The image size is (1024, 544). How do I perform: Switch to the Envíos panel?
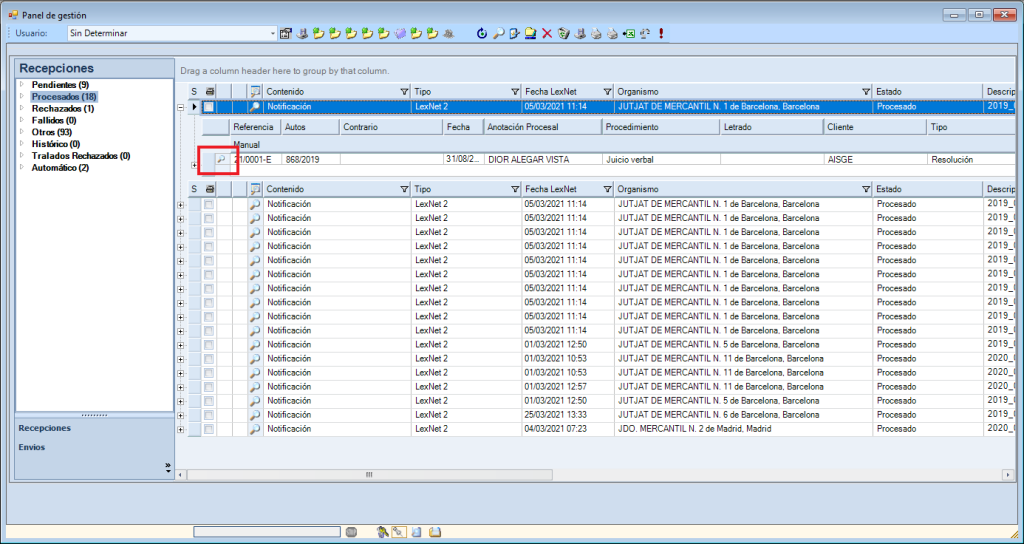point(32,447)
